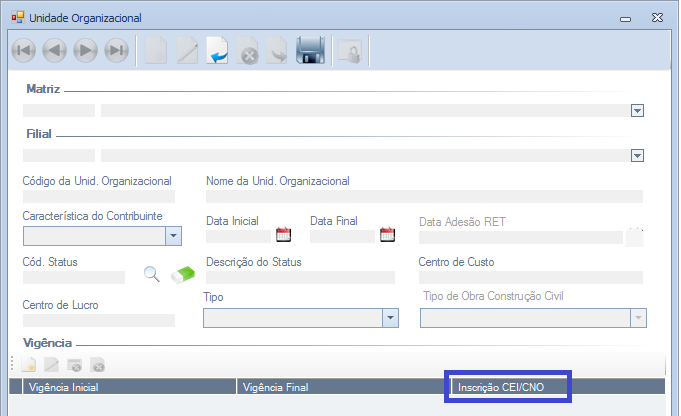Click the Data Inicial input field
681x416 pixels.
tap(238, 237)
